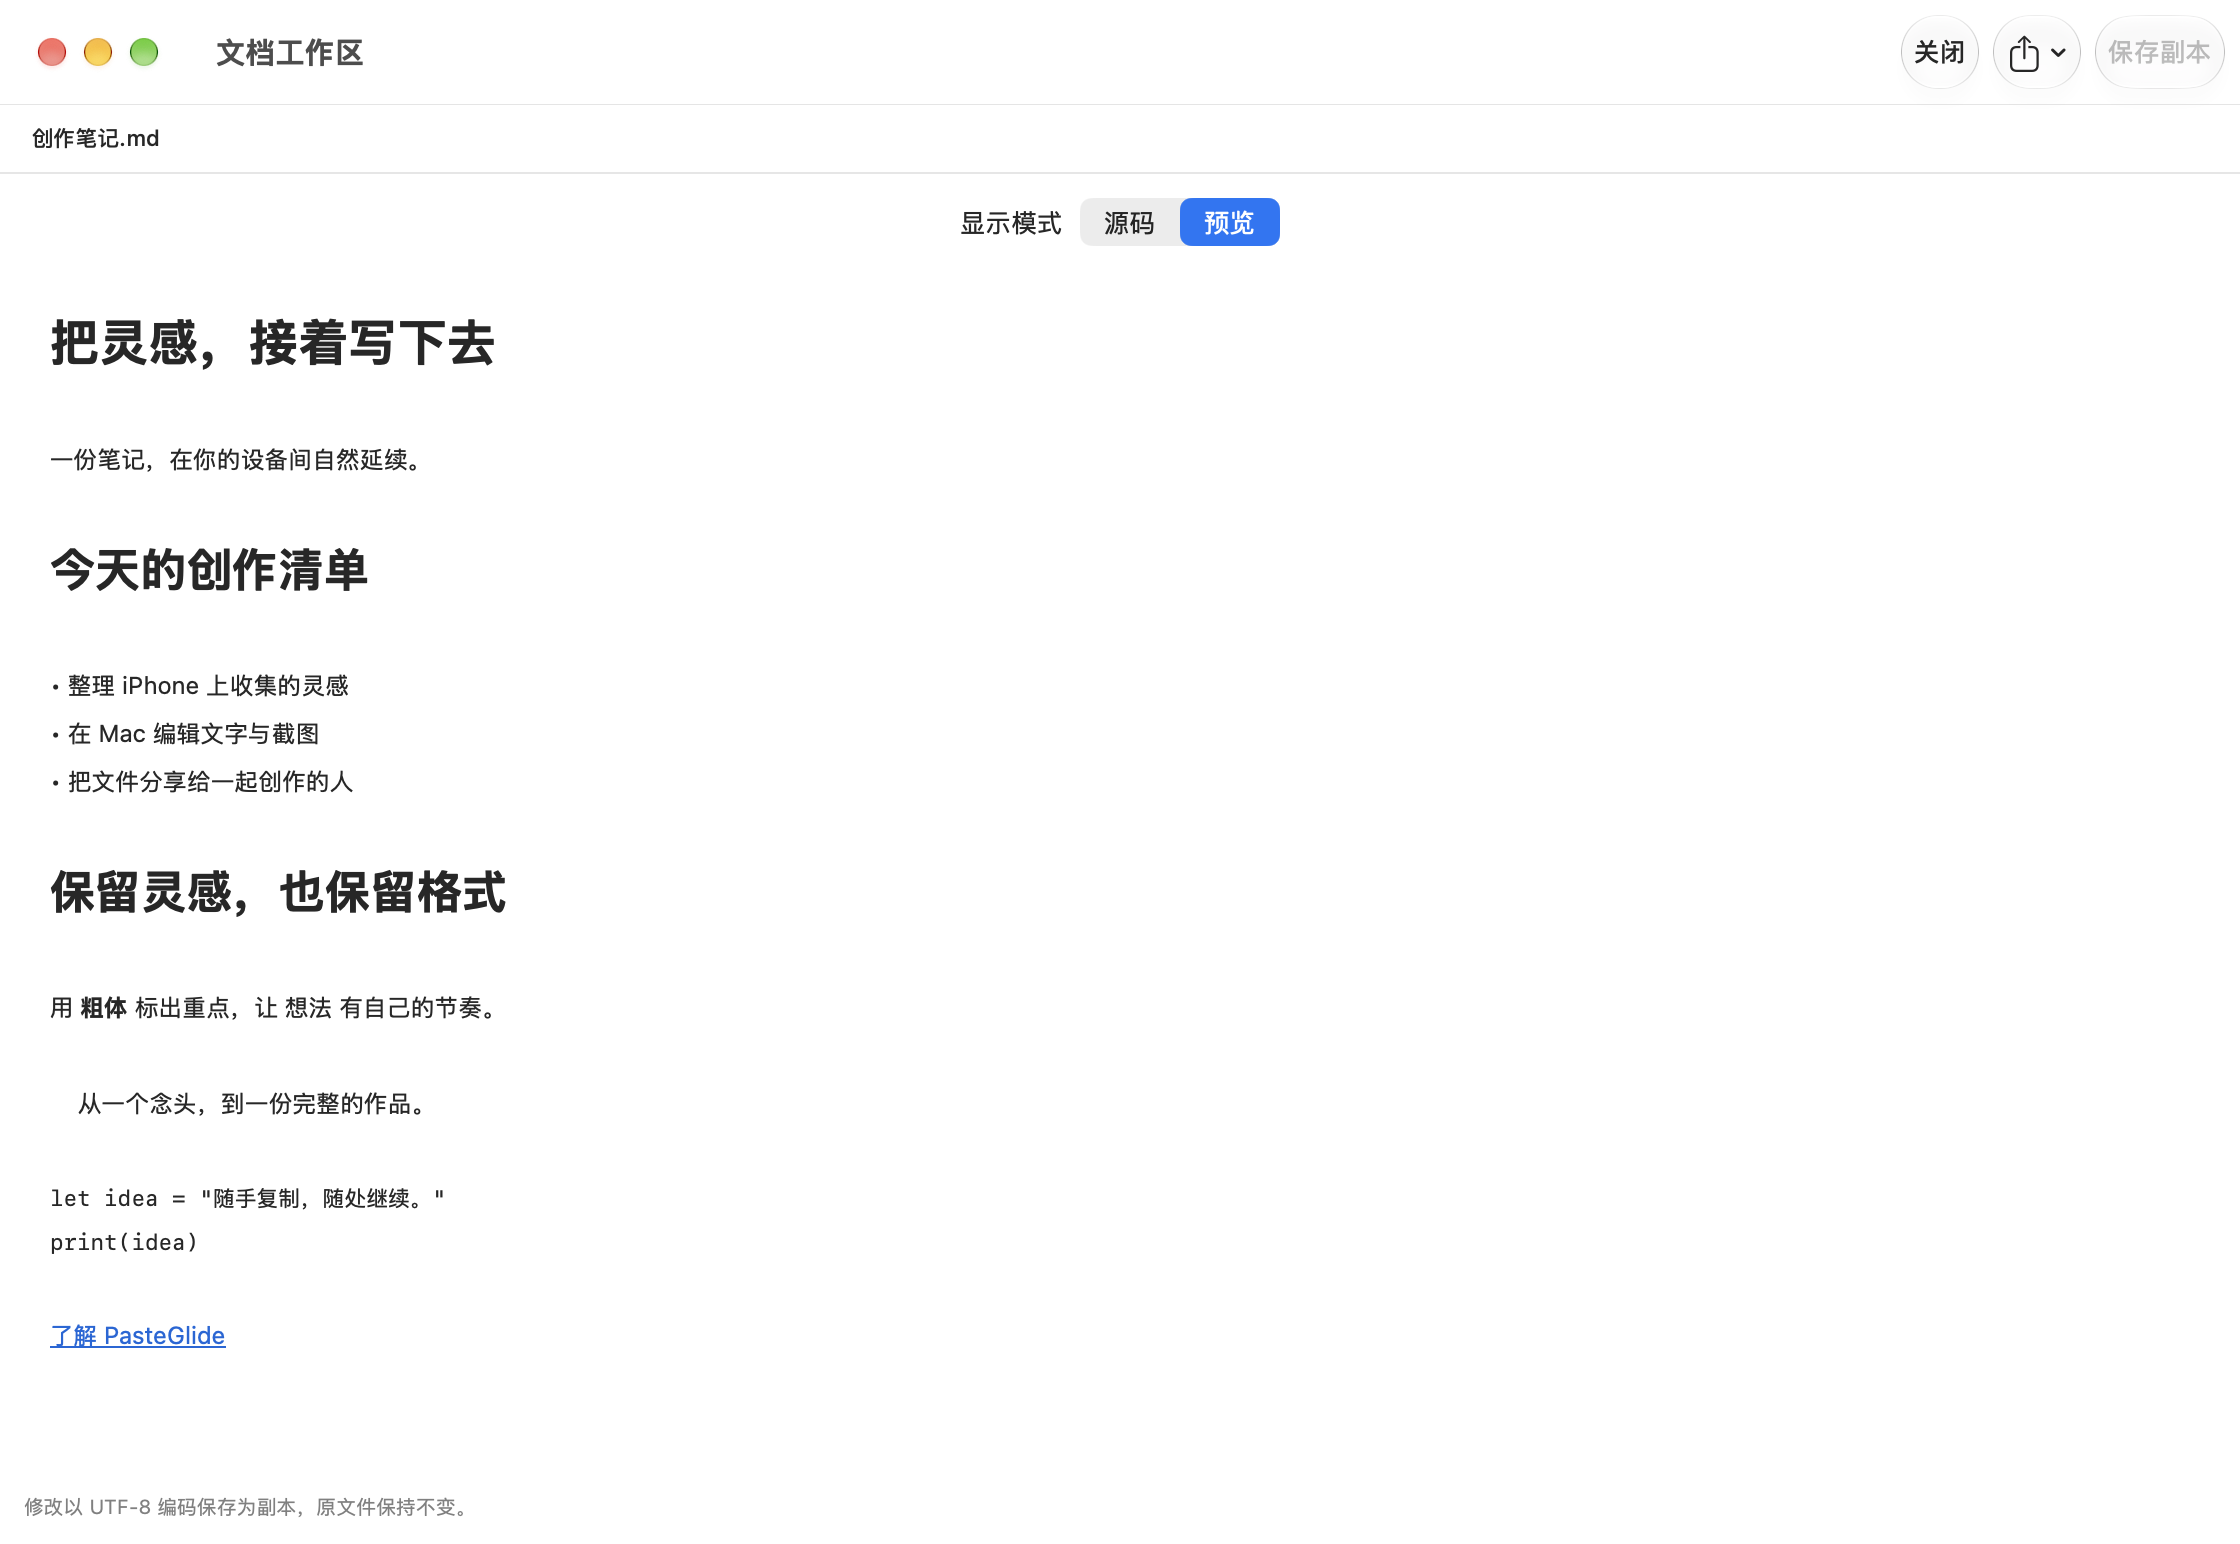Image resolution: width=2240 pixels, height=1544 pixels.
Task: Switch display mode to 源码
Action: tap(1130, 222)
